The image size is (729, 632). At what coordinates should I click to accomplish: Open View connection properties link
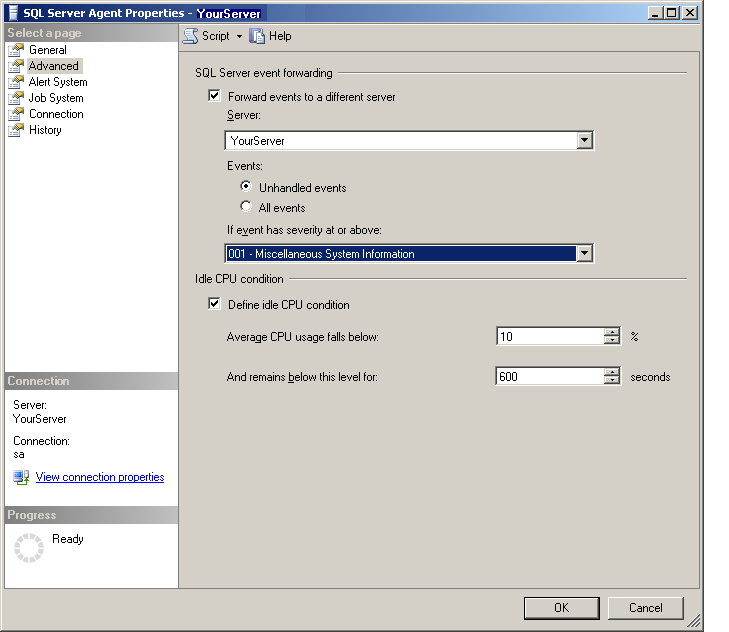[x=100, y=477]
